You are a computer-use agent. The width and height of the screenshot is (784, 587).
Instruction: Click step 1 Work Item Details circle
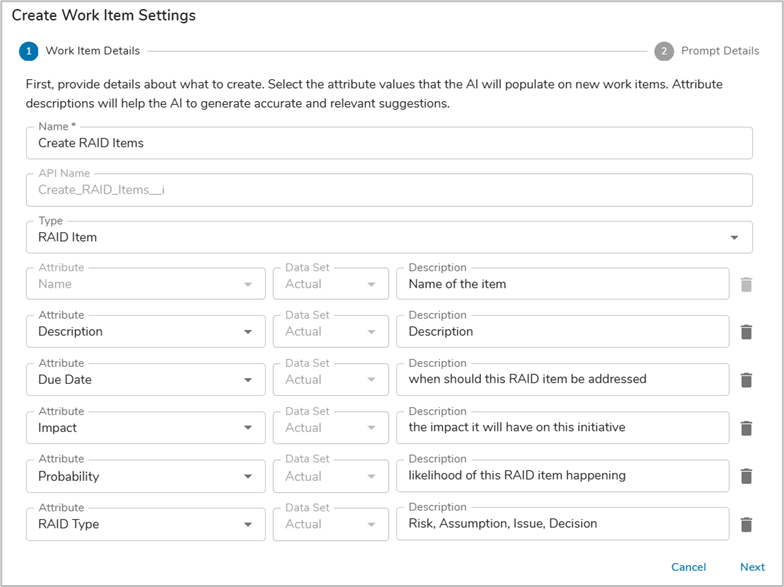pos(28,51)
